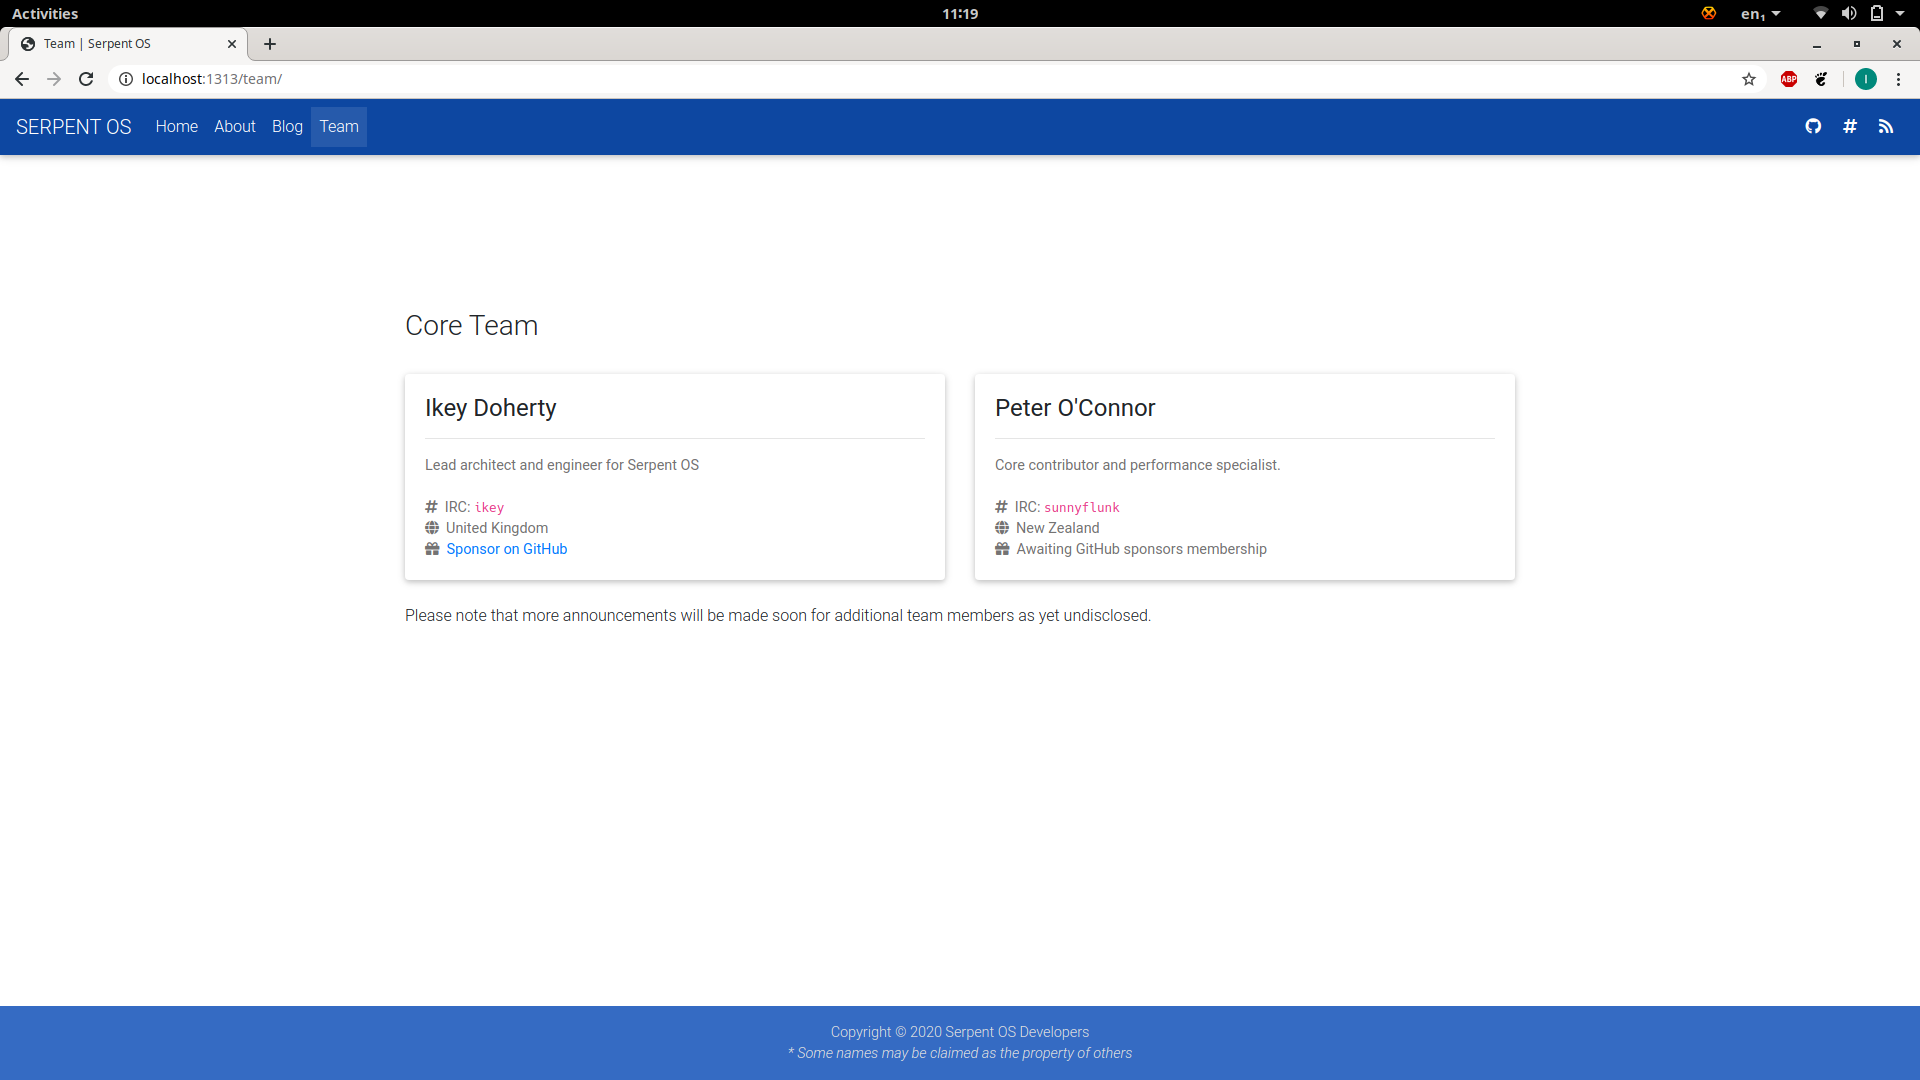Open the volume indicator in top bar
1920x1080 pixels.
pos(1849,13)
